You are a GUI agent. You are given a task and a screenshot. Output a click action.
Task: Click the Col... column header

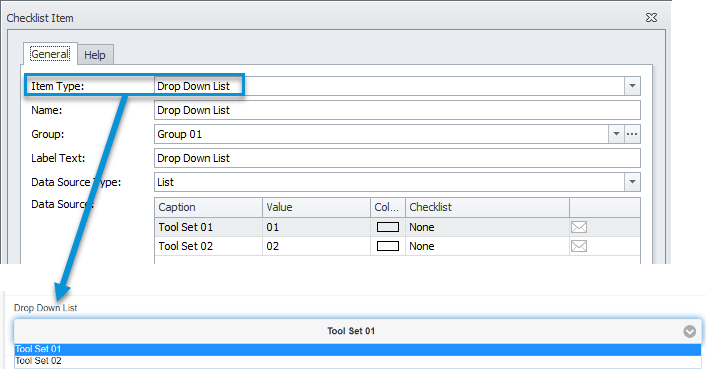click(388, 207)
